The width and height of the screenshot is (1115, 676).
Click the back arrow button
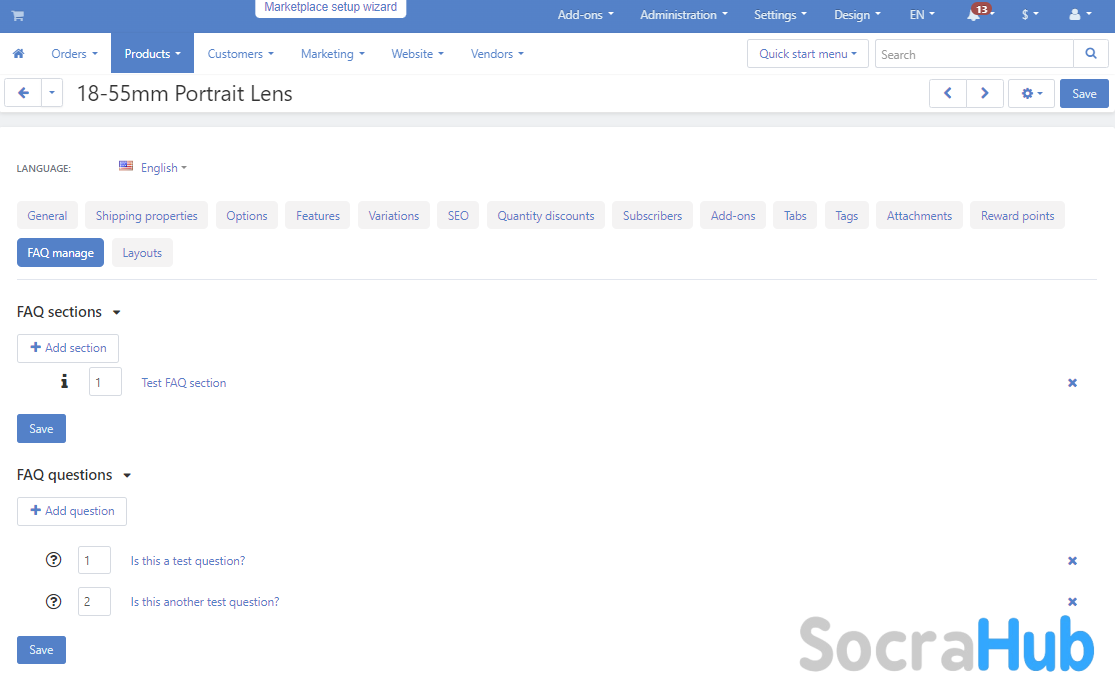pos(23,94)
